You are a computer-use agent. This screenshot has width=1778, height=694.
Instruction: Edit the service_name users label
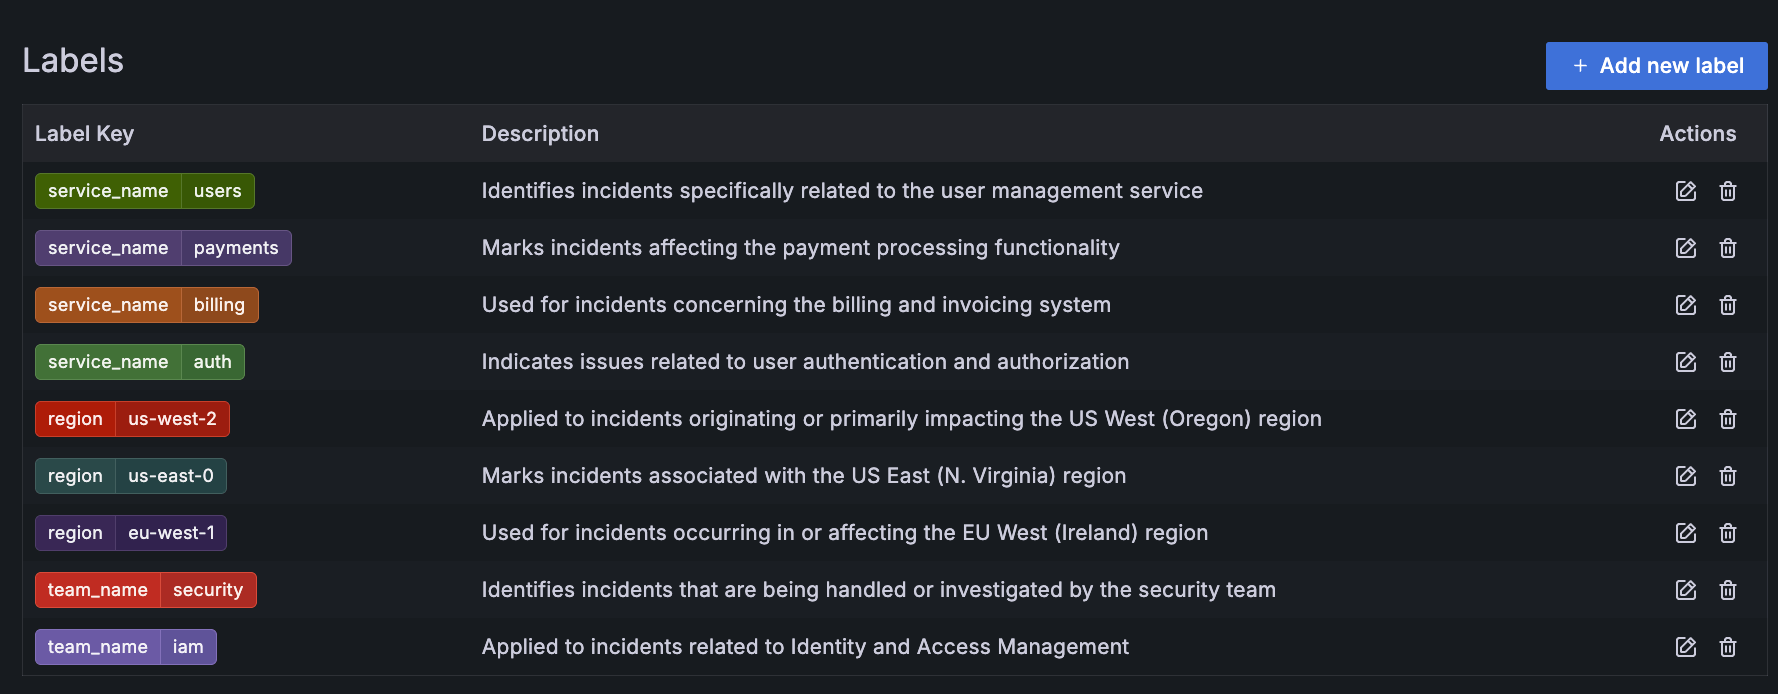tap(1686, 191)
